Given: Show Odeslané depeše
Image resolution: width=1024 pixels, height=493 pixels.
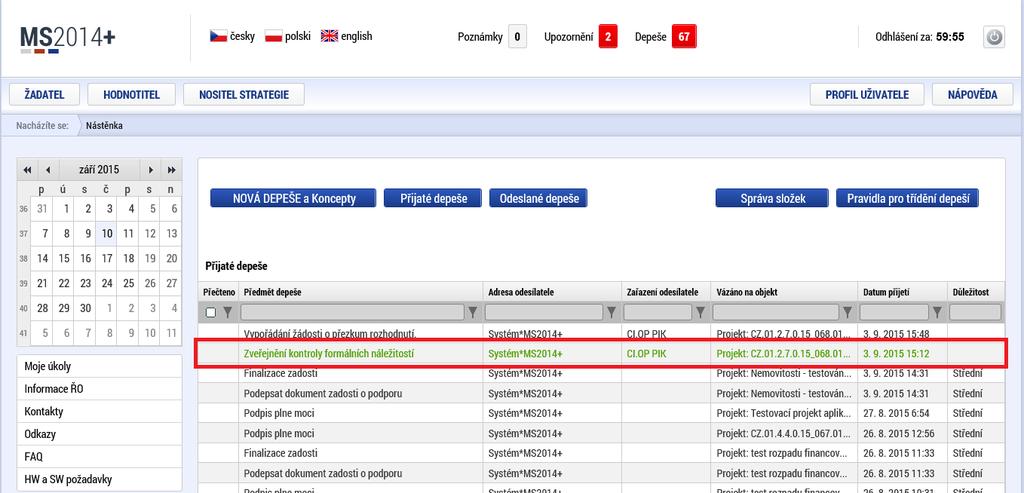Looking at the screenshot, I should pos(538,199).
